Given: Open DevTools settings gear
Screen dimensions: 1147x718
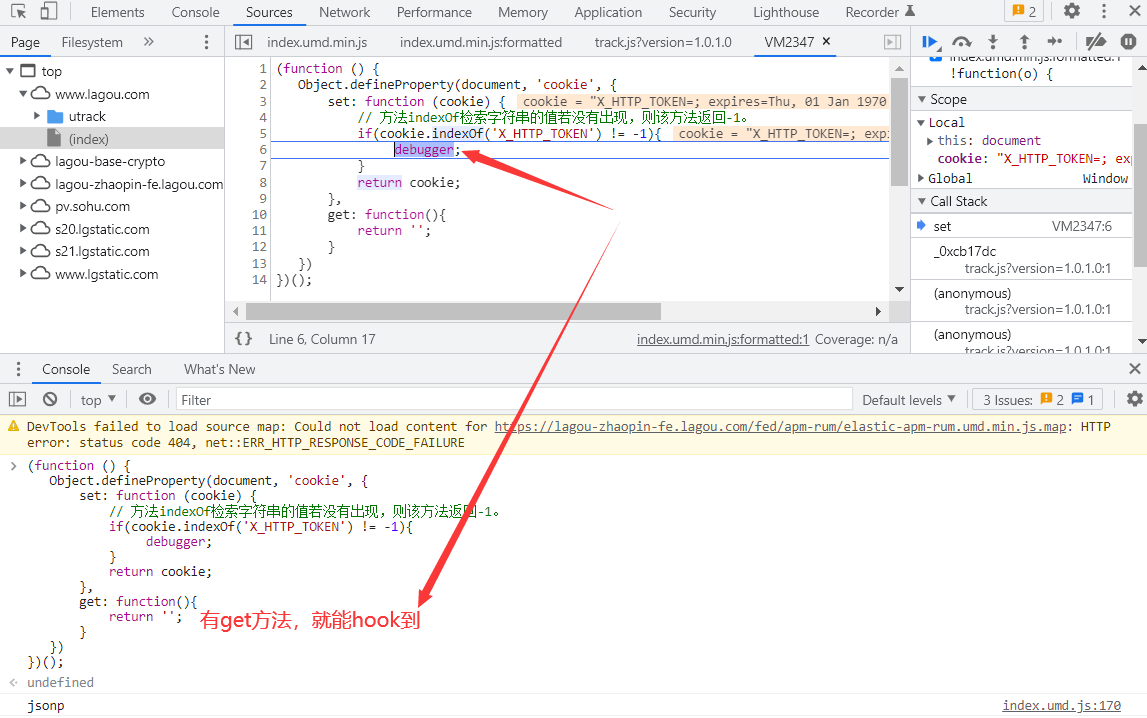Looking at the screenshot, I should 1072,12.
